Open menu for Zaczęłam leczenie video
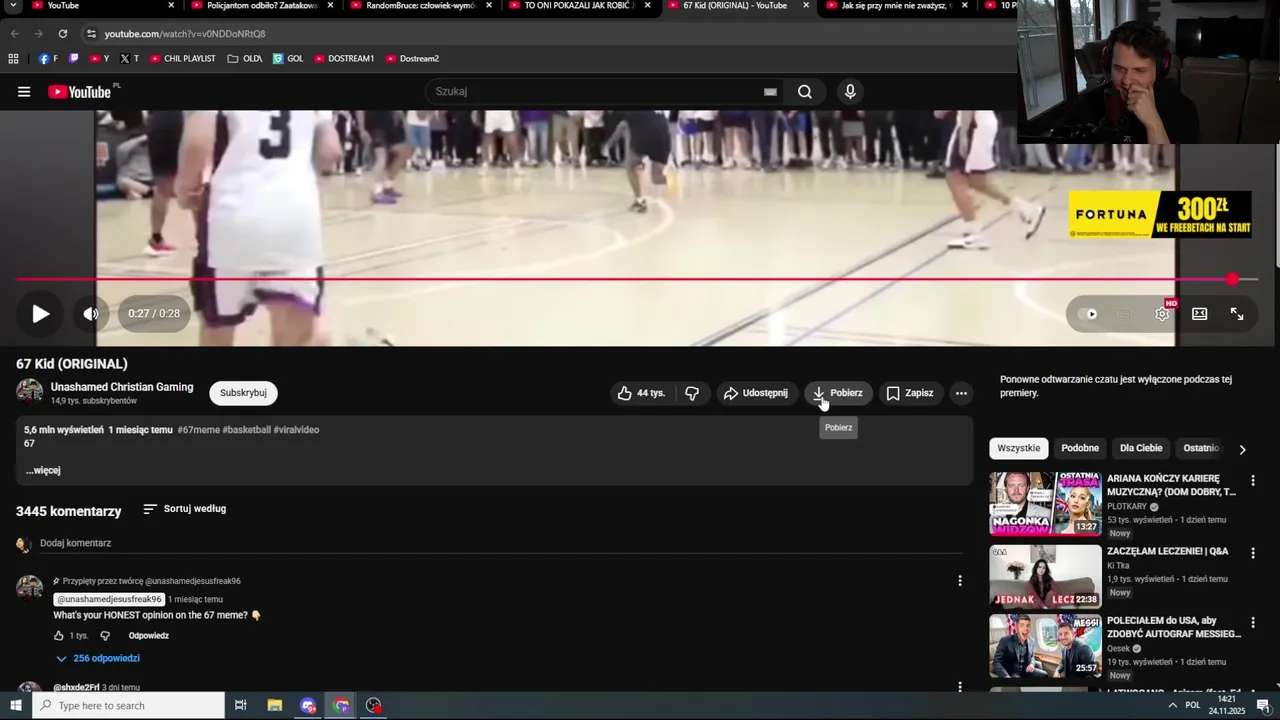Screen dimensions: 1280x720 tap(1252, 553)
